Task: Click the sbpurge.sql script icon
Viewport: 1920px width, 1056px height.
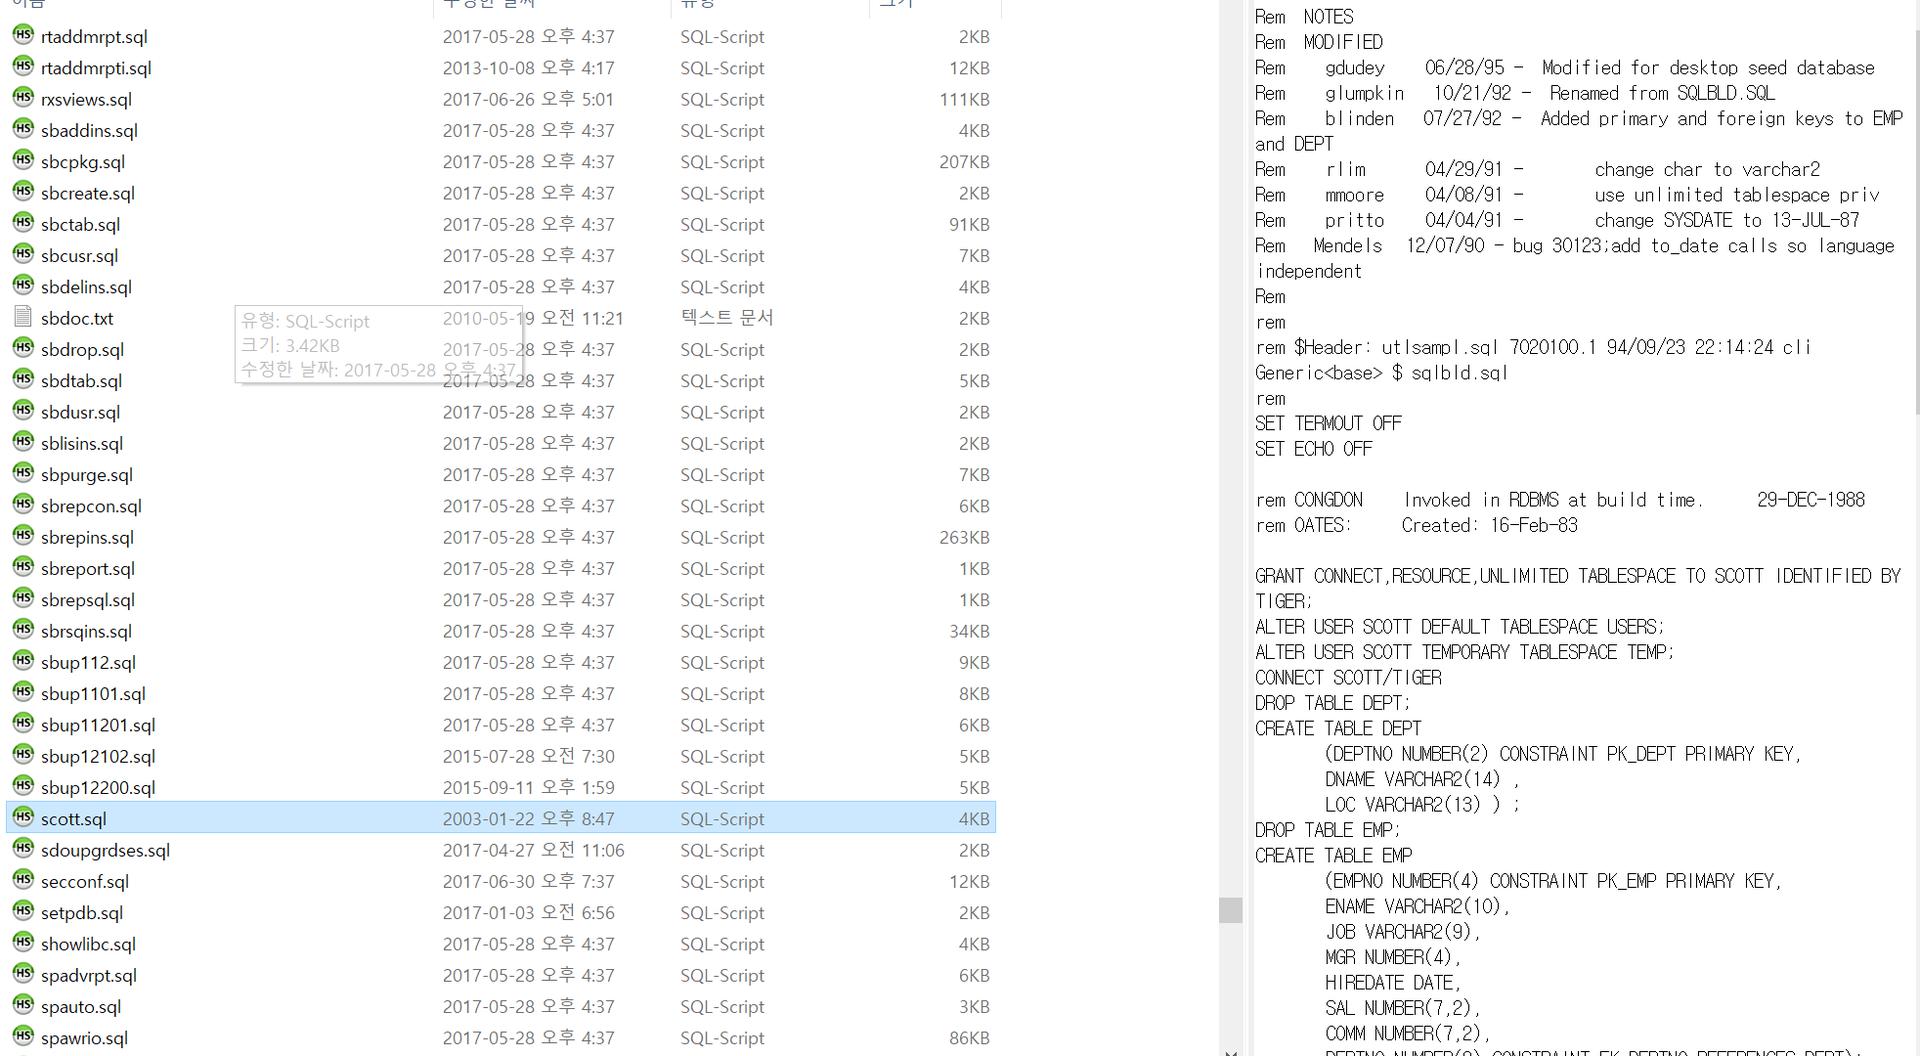Action: tap(23, 473)
